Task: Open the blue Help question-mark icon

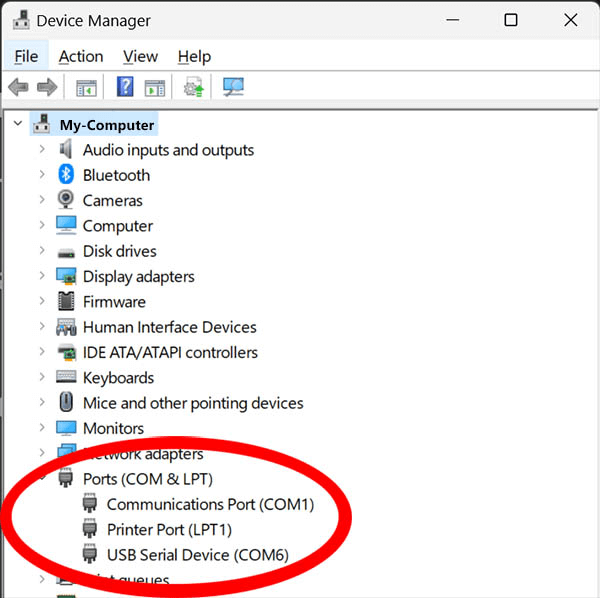Action: 125,86
